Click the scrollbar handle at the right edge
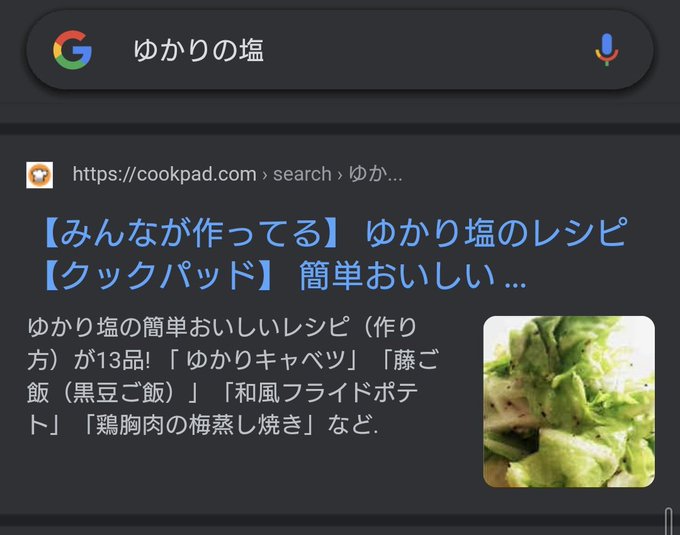680x535 pixels. click(669, 522)
